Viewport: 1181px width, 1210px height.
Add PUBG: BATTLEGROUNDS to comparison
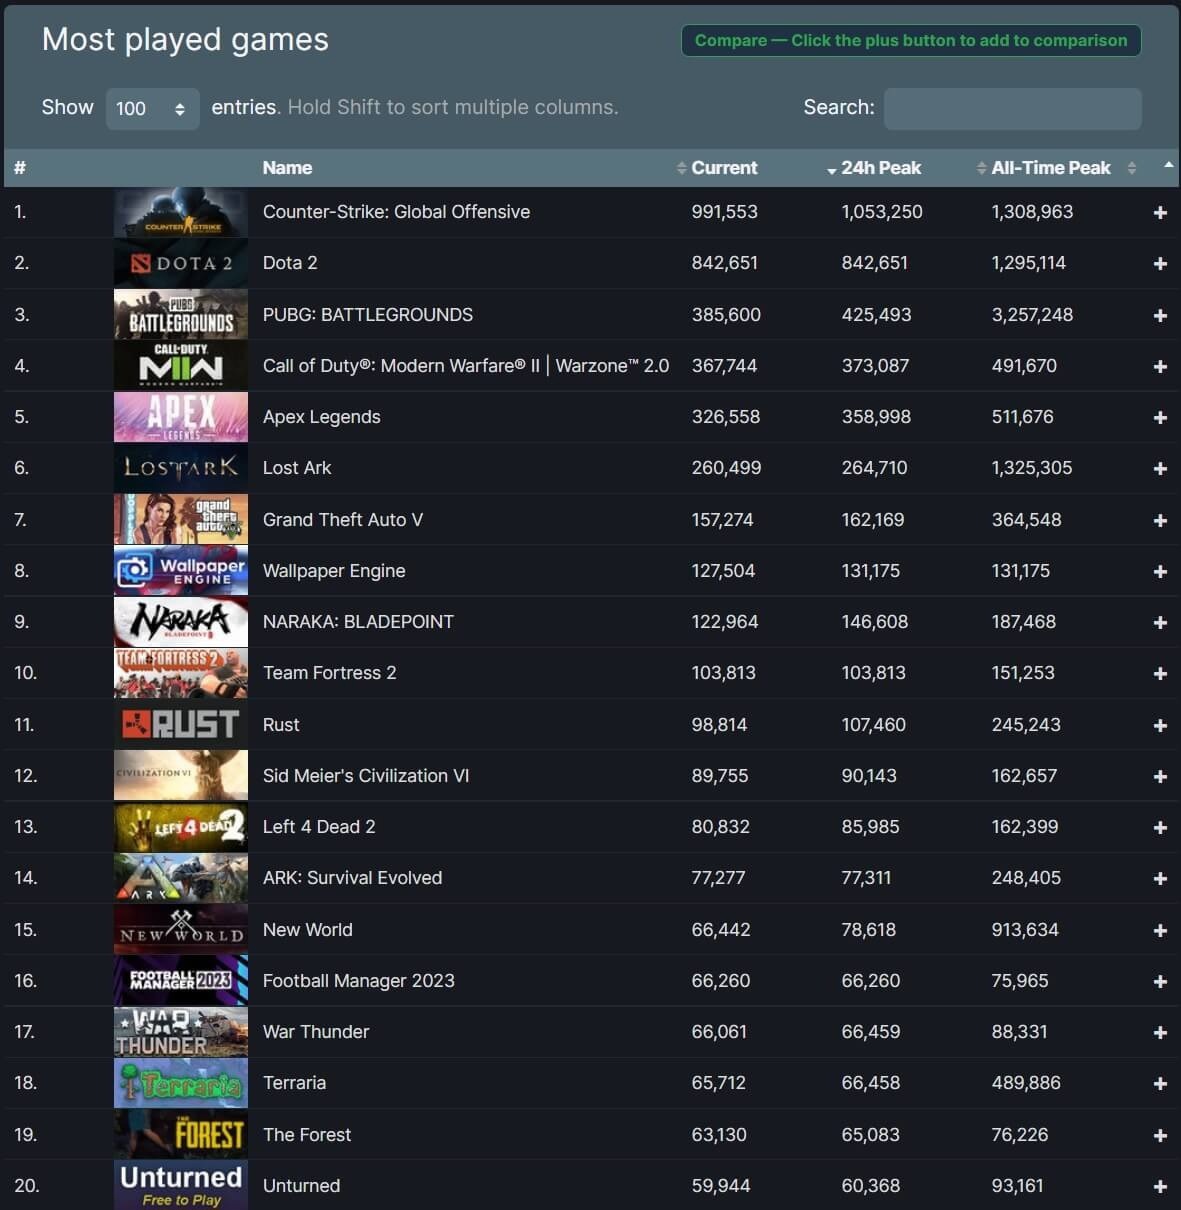1159,314
